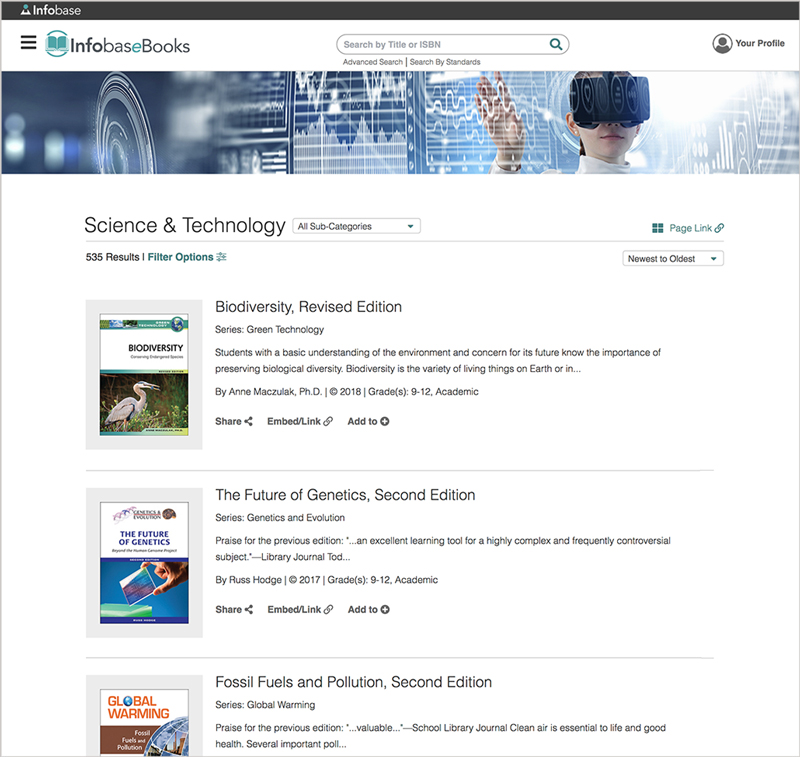The height and width of the screenshot is (757, 800).
Task: Click the Page Link chain icon
Action: pos(719,228)
